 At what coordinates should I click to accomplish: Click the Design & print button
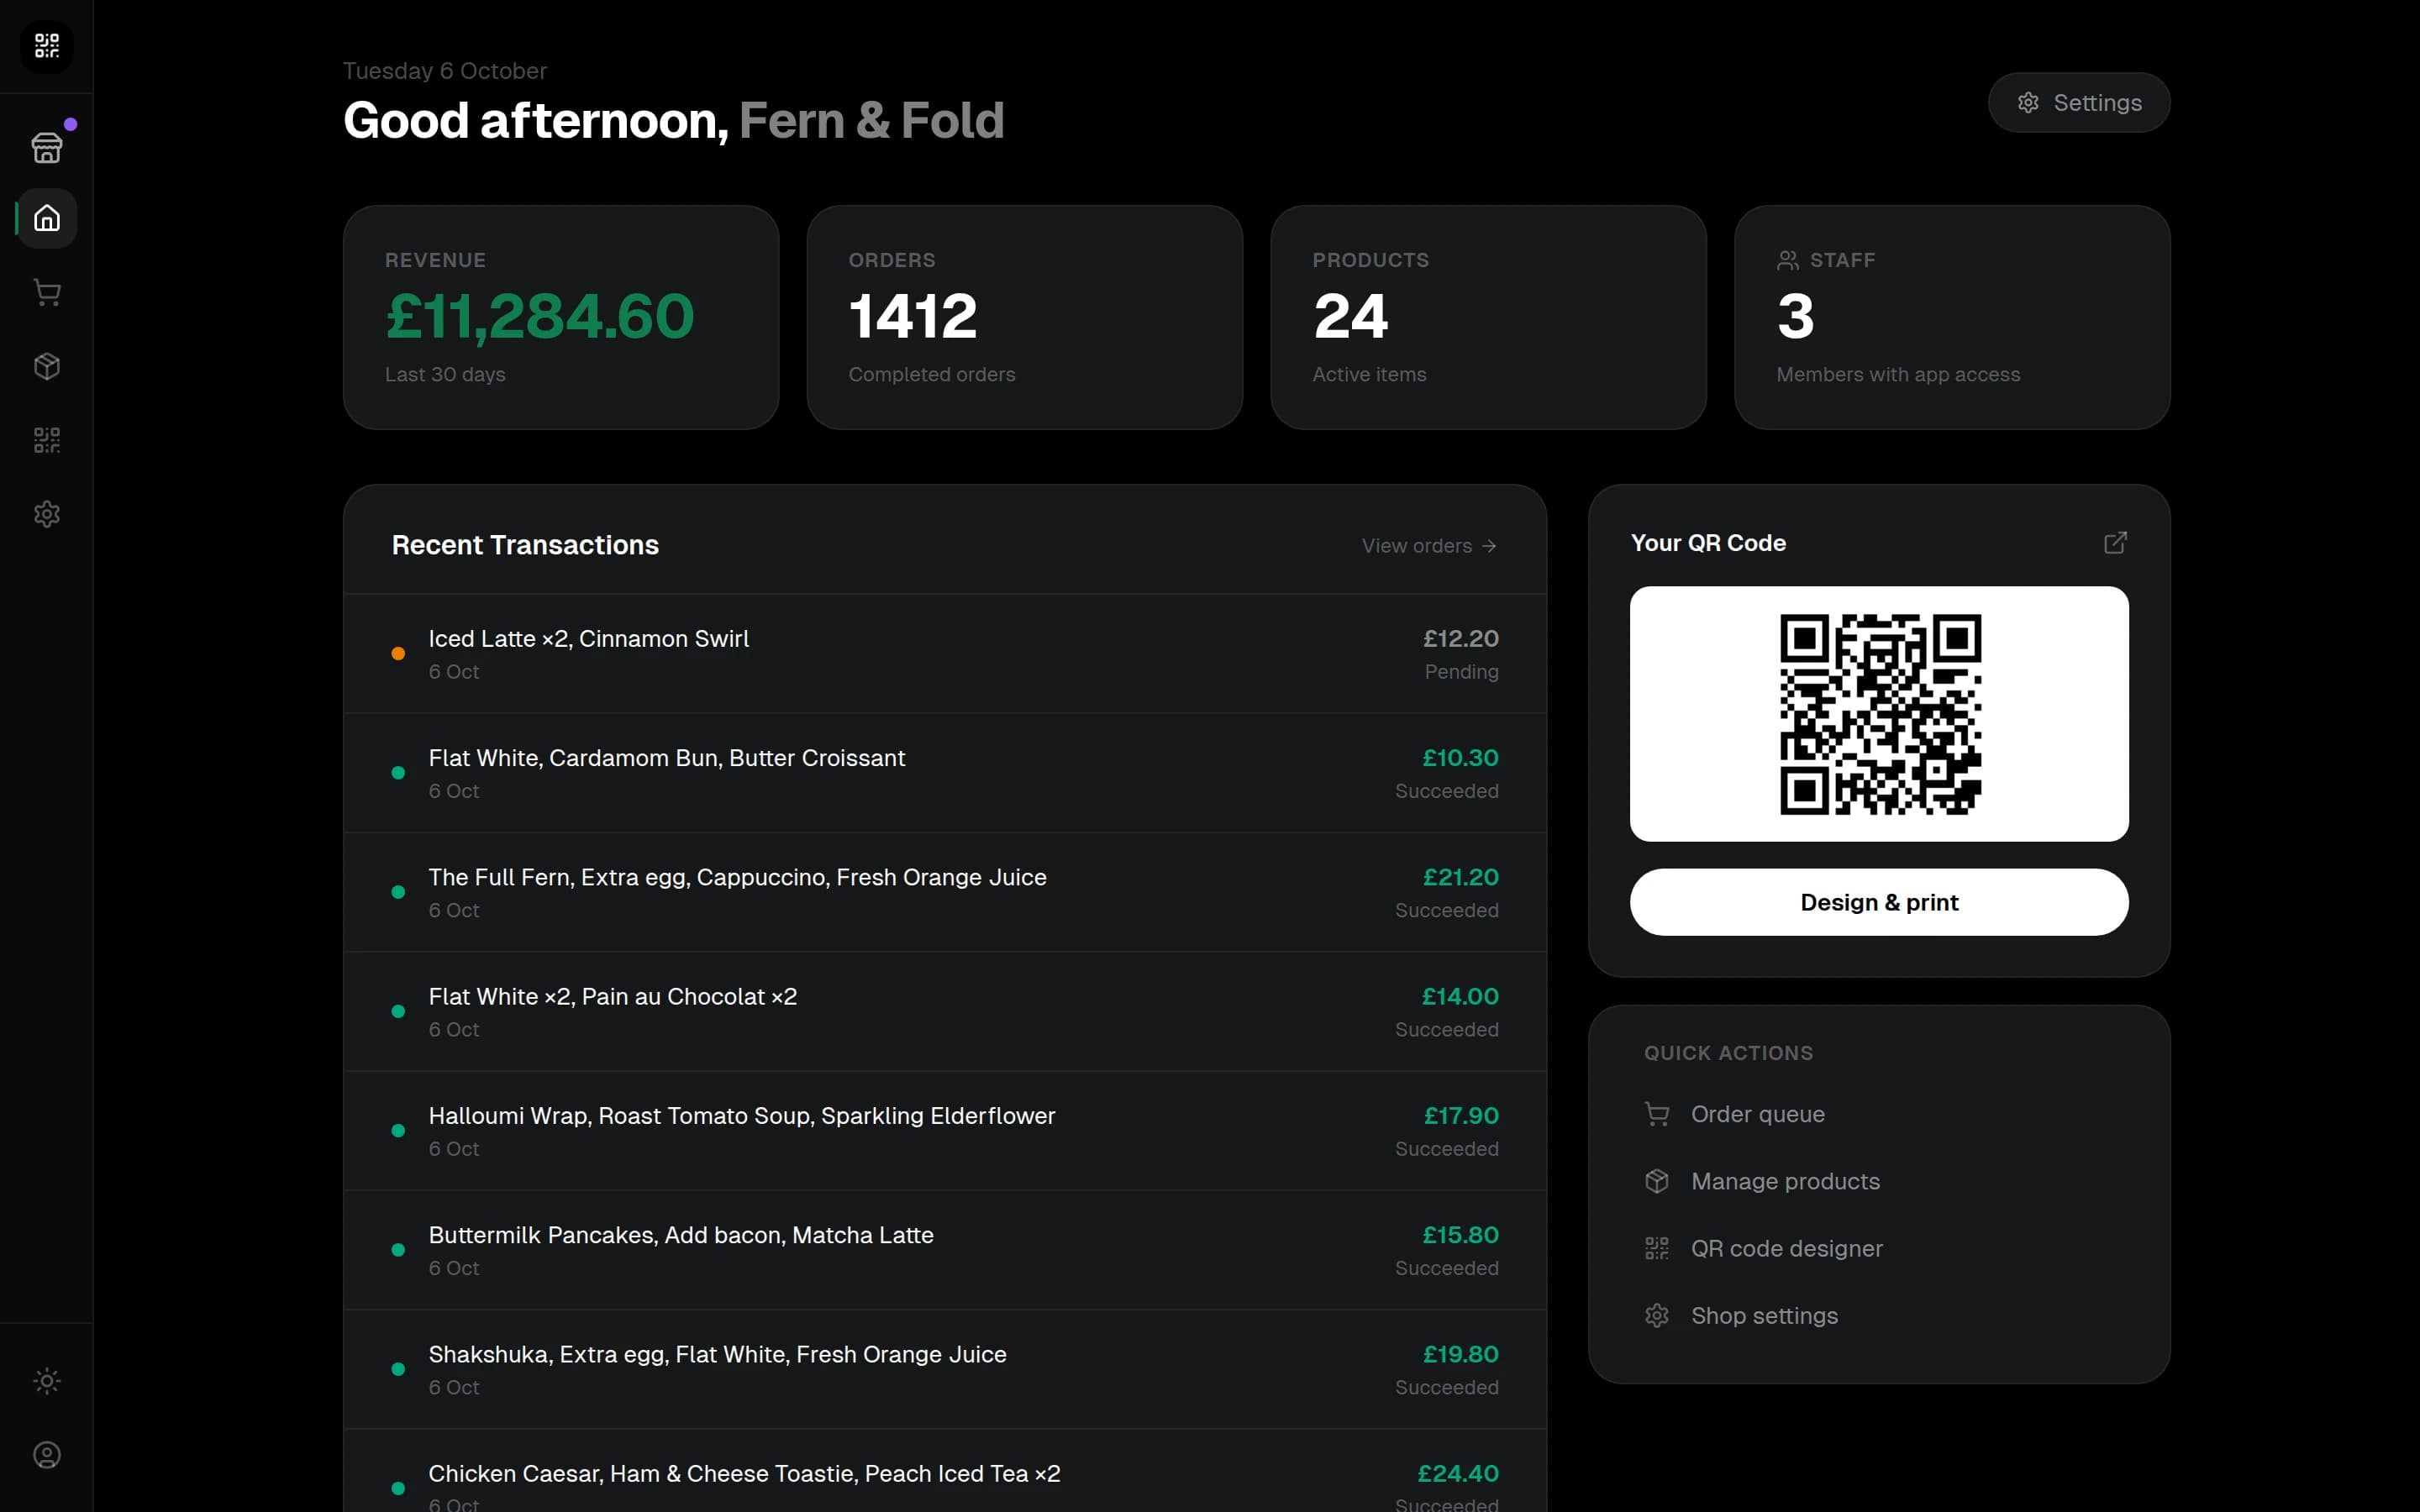pos(1879,902)
